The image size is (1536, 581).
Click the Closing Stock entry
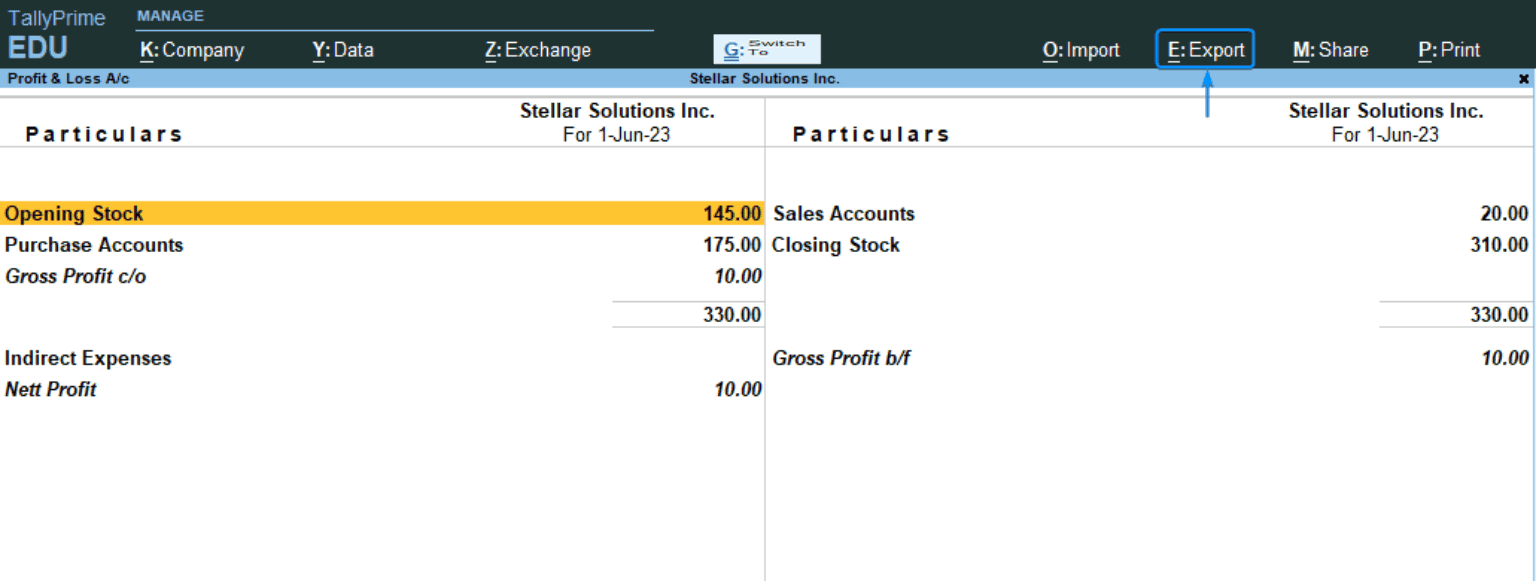coord(836,245)
